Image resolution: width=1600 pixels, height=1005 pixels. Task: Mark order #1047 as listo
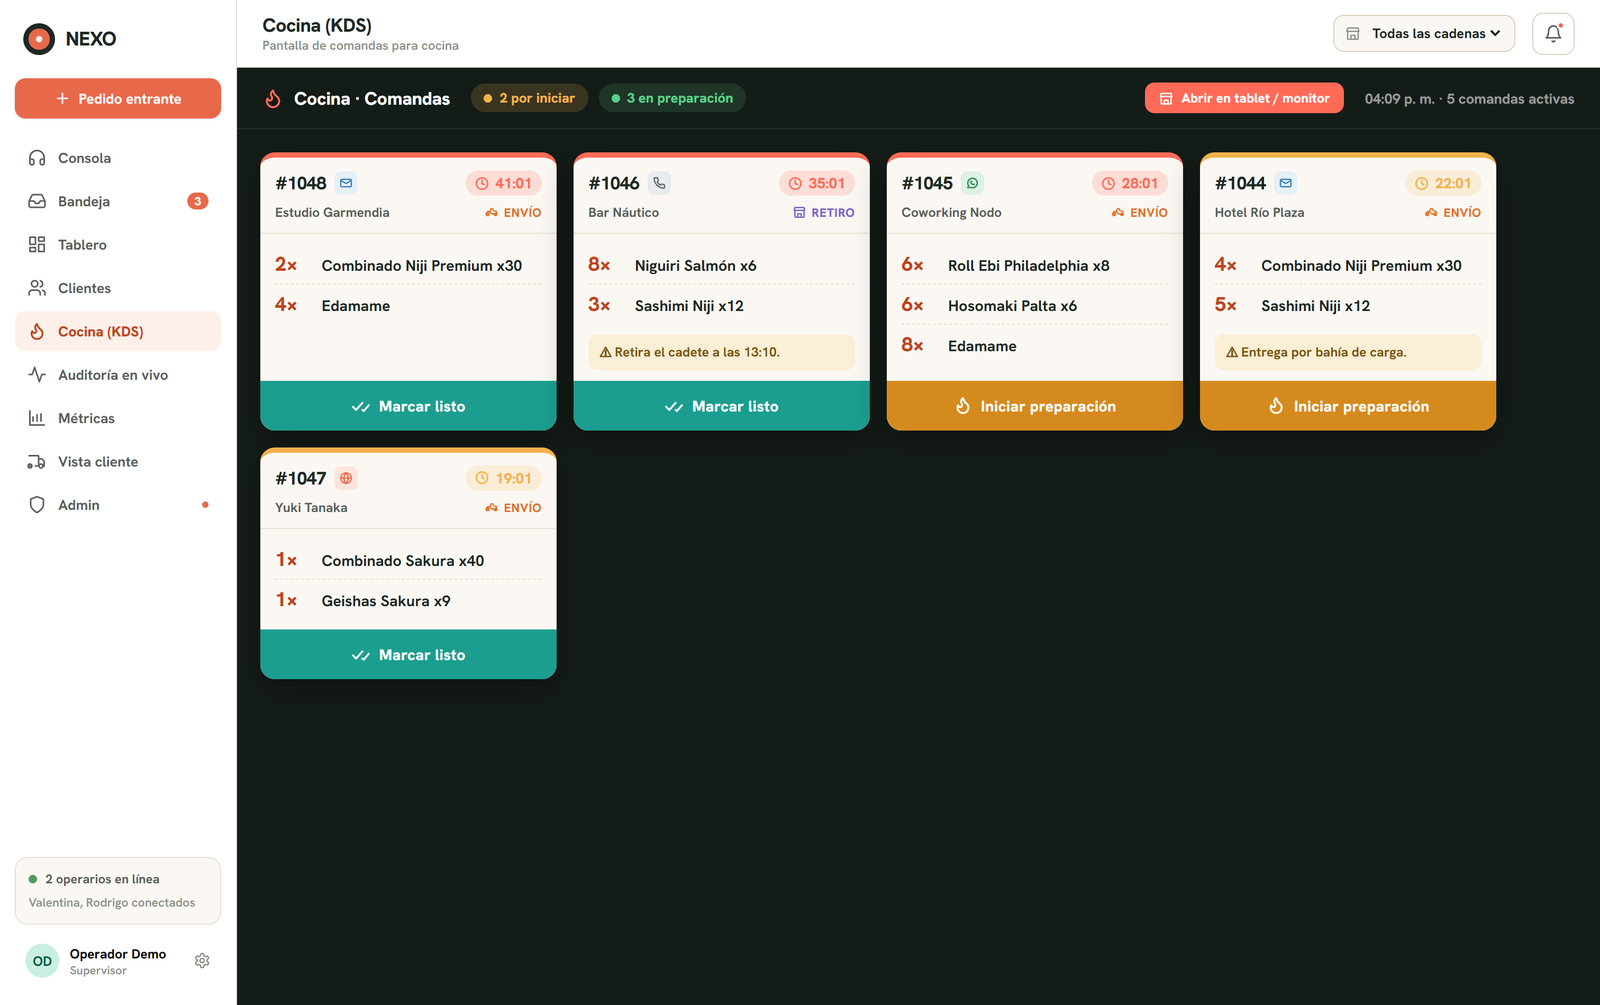point(408,655)
